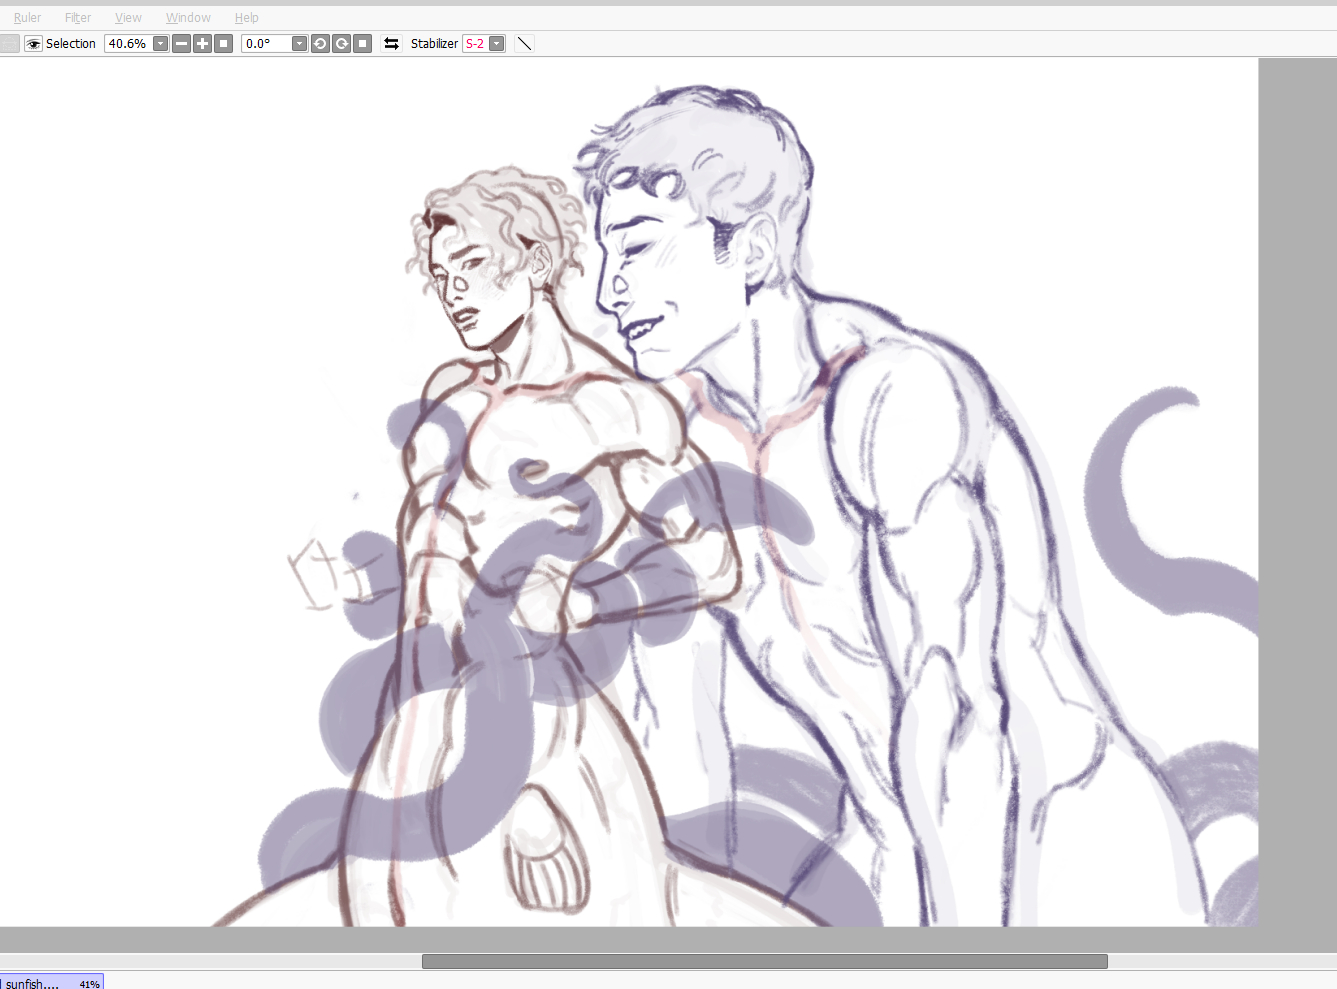This screenshot has width=1337, height=989.
Task: Open the Filter menu
Action: (x=78, y=17)
